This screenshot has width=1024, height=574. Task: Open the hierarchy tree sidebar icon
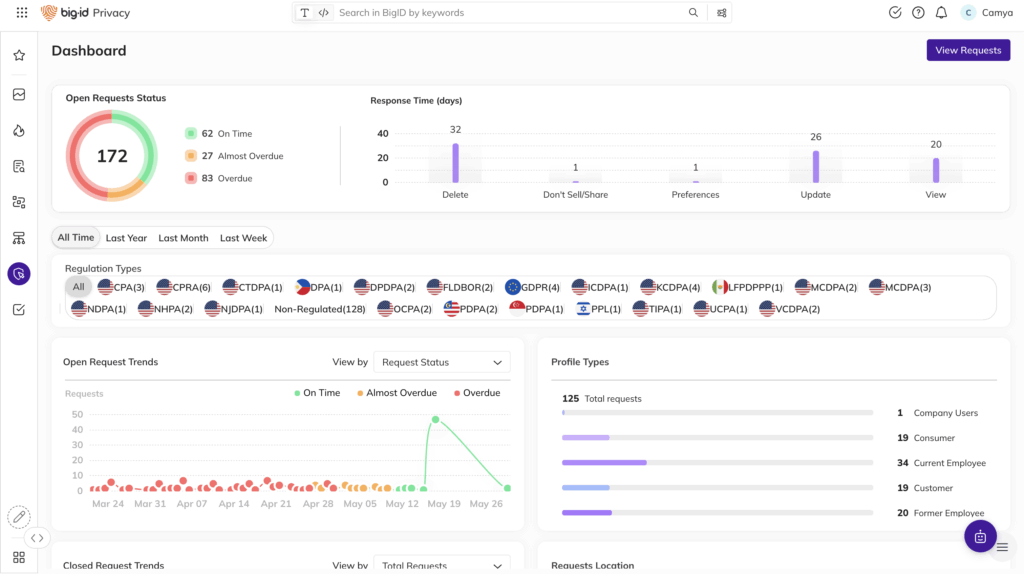click(19, 238)
